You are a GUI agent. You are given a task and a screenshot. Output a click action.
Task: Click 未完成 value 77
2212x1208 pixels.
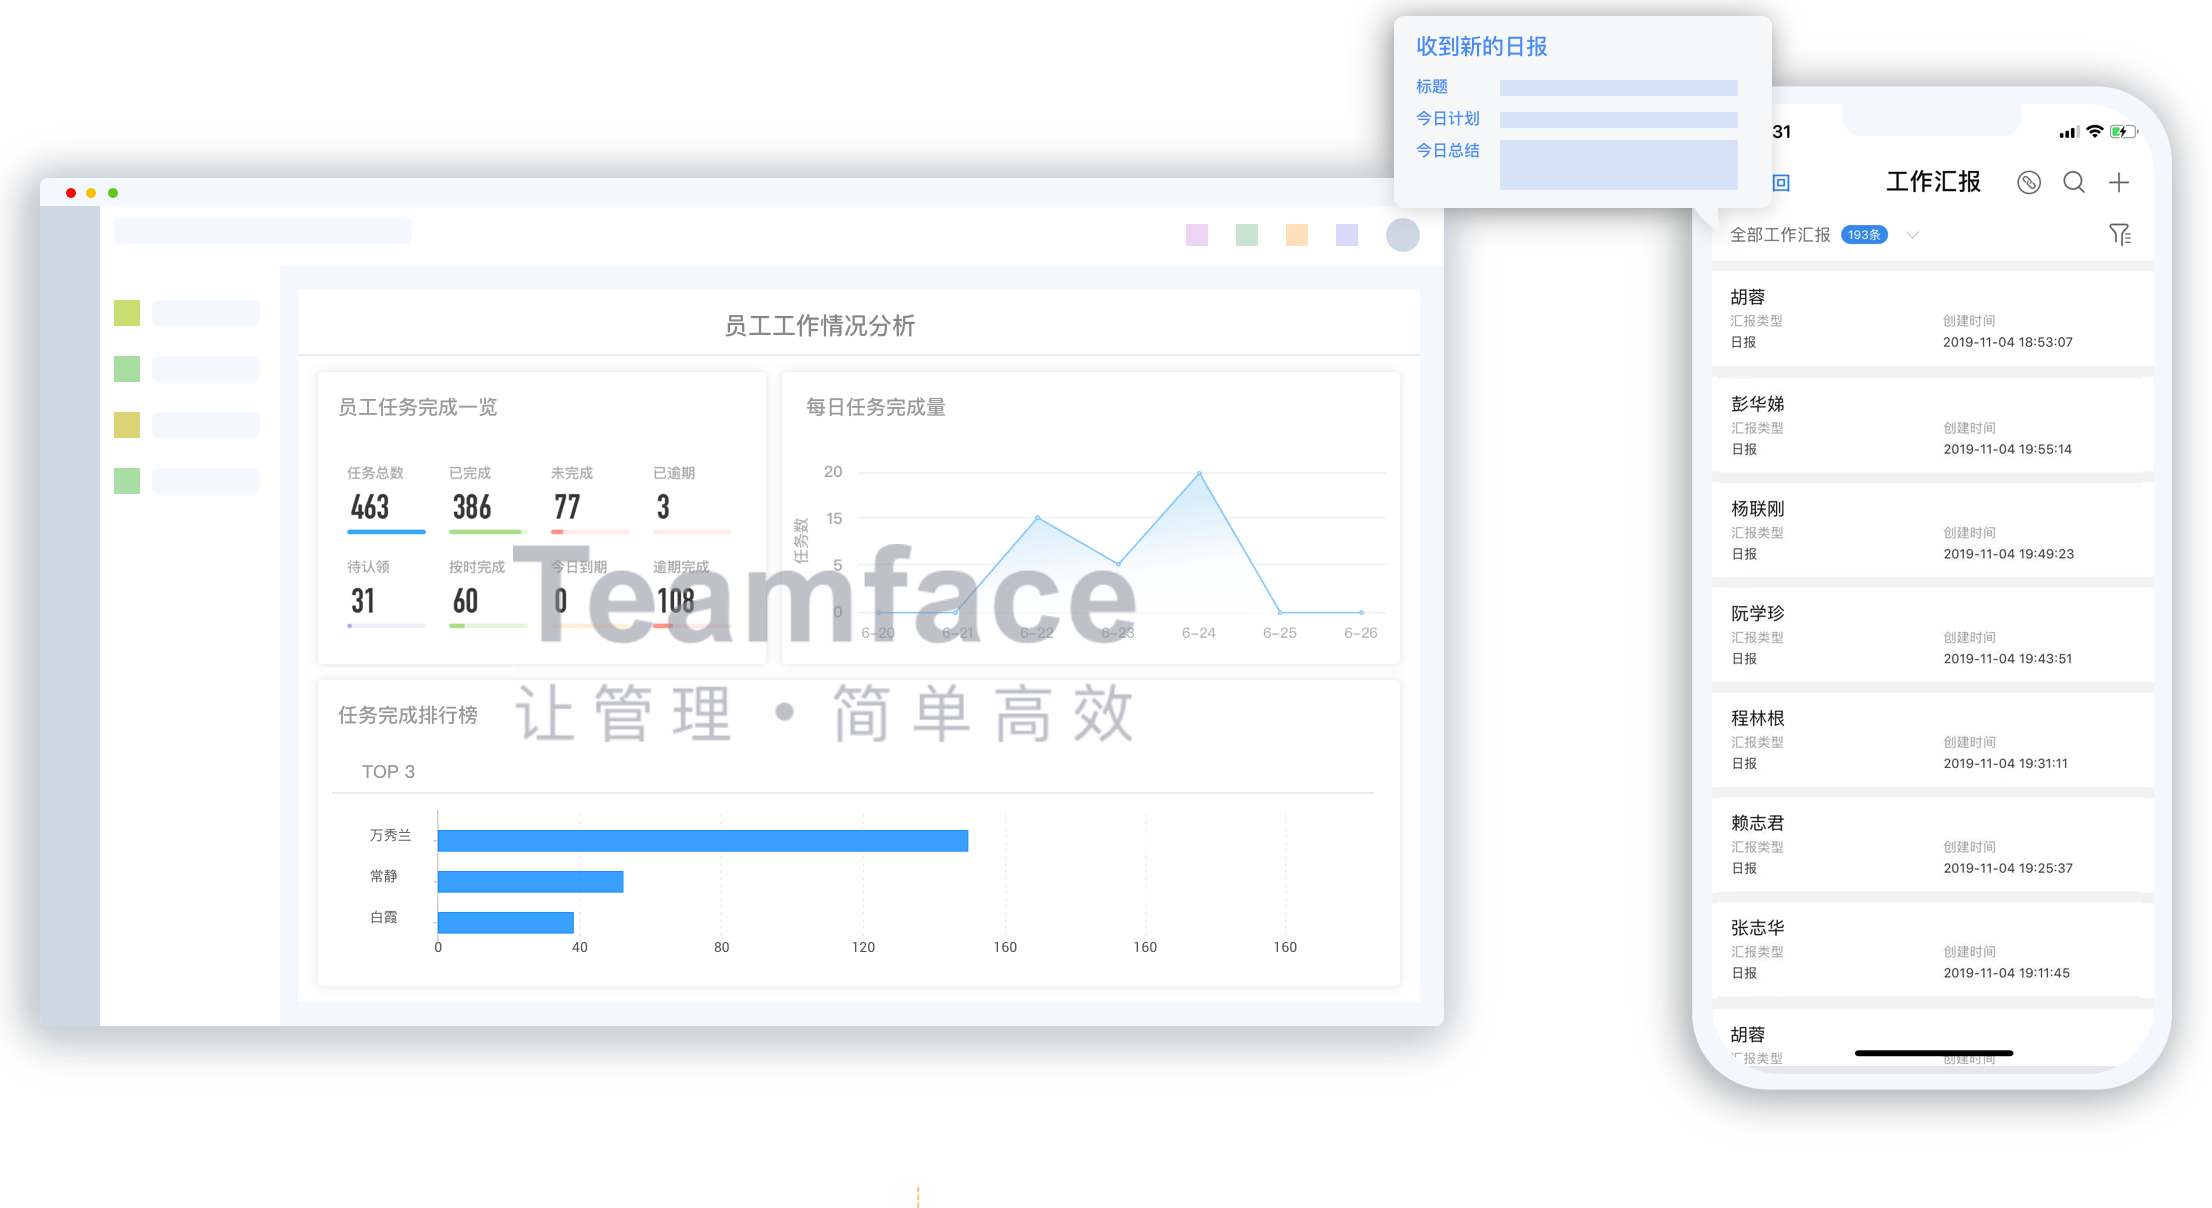(566, 507)
